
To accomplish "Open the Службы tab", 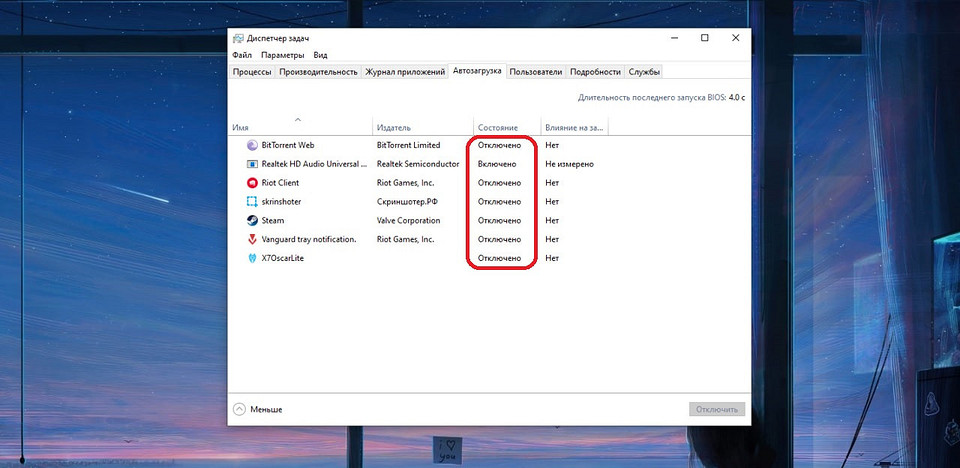I will [644, 72].
